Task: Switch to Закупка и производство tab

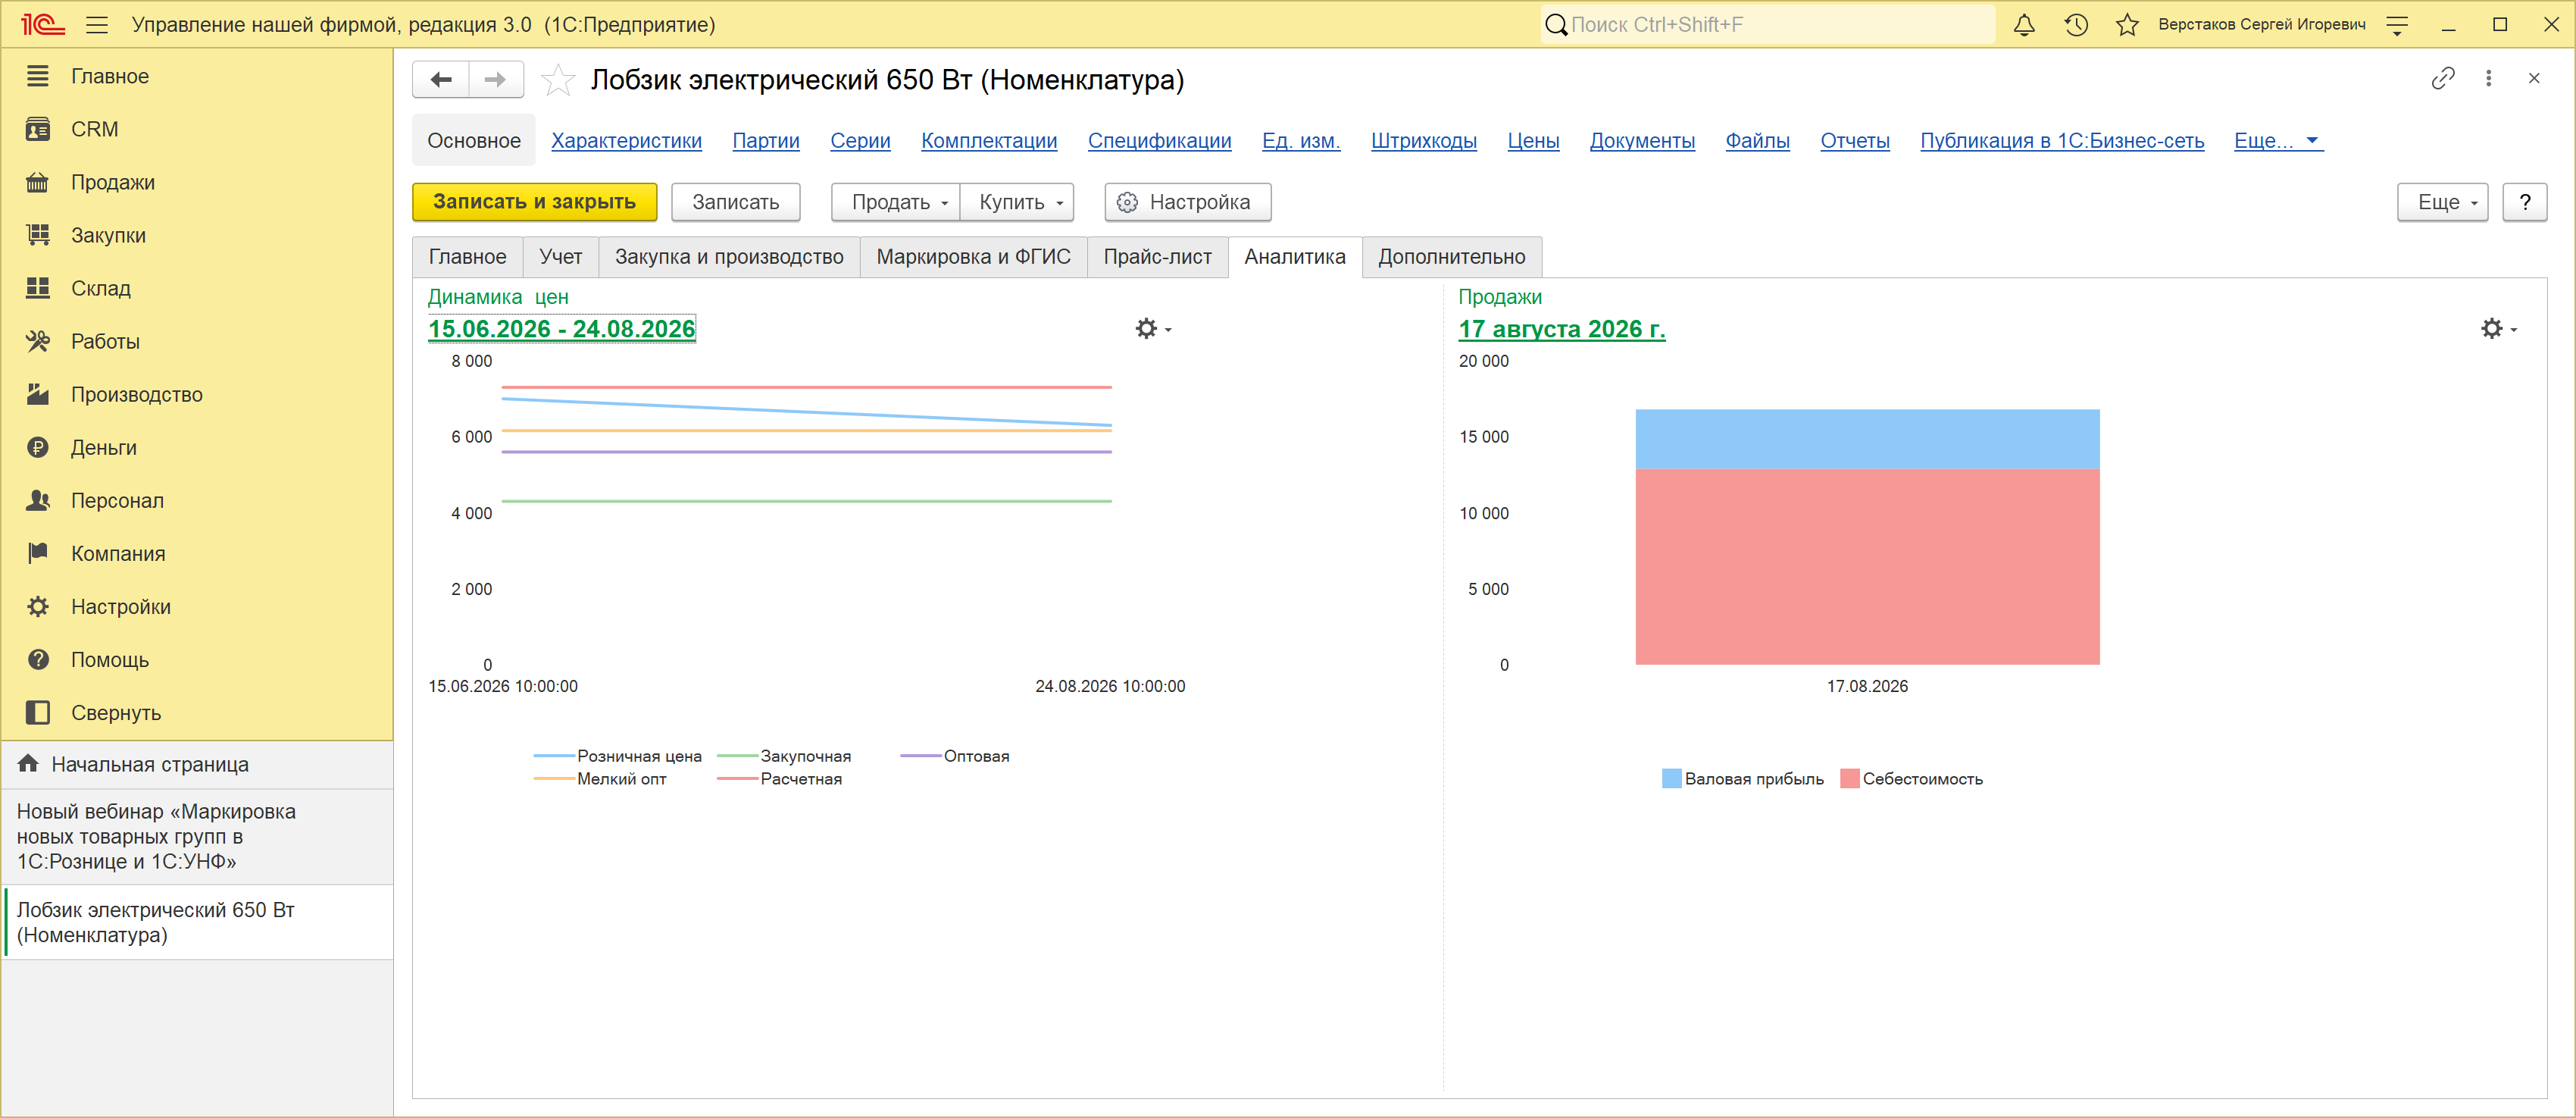Action: (729, 257)
